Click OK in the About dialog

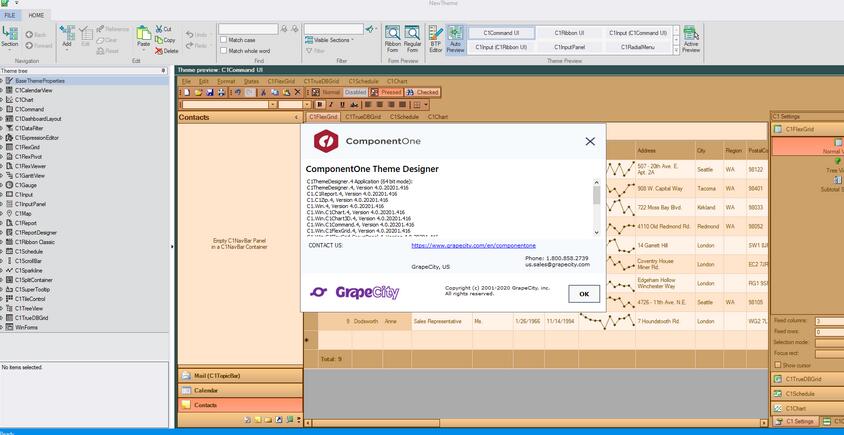click(584, 294)
